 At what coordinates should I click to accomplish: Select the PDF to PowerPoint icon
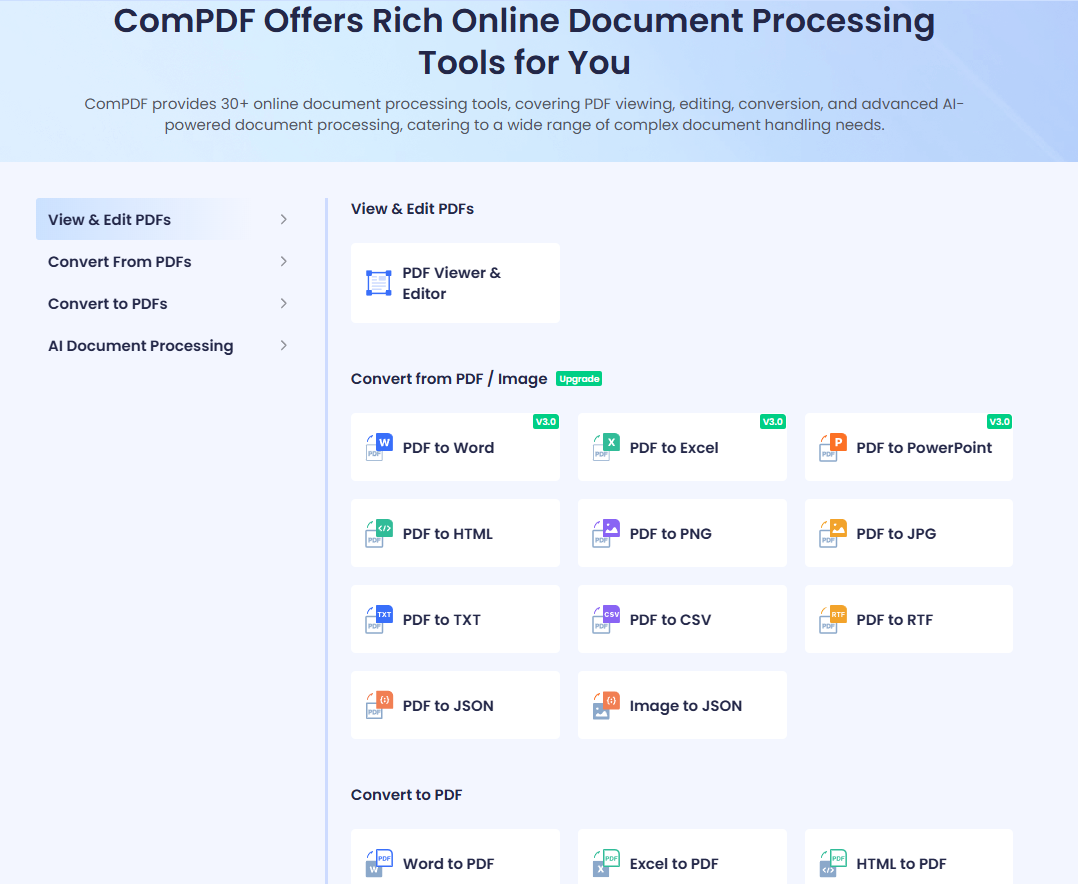pyautogui.click(x=831, y=447)
